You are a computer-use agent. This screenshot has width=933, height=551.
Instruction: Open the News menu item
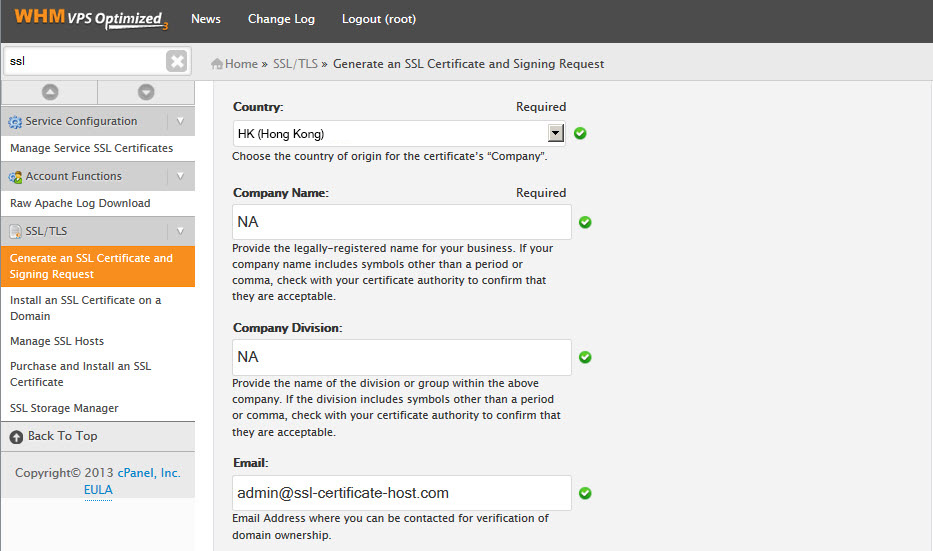pyautogui.click(x=205, y=19)
